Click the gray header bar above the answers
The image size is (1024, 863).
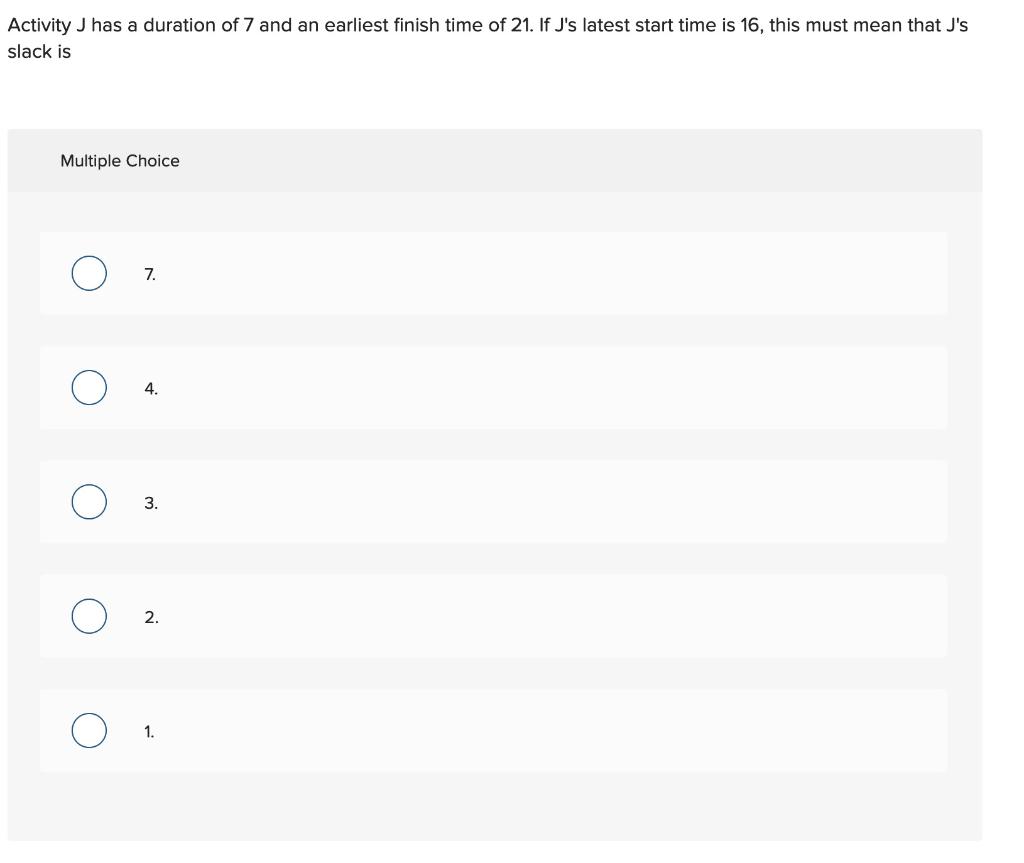click(x=495, y=160)
